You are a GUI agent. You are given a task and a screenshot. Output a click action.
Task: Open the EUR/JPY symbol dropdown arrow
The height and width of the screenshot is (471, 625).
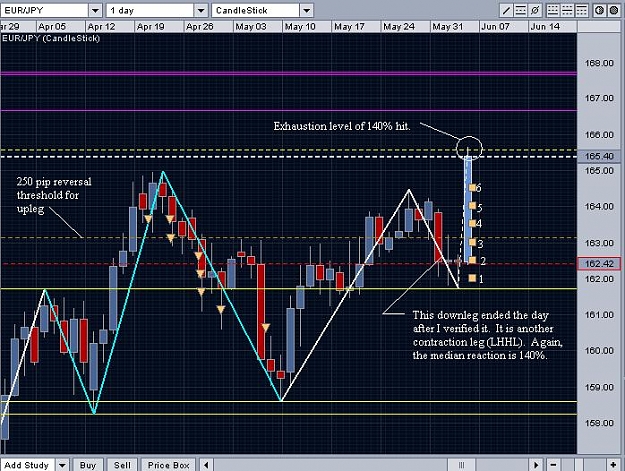pos(95,10)
